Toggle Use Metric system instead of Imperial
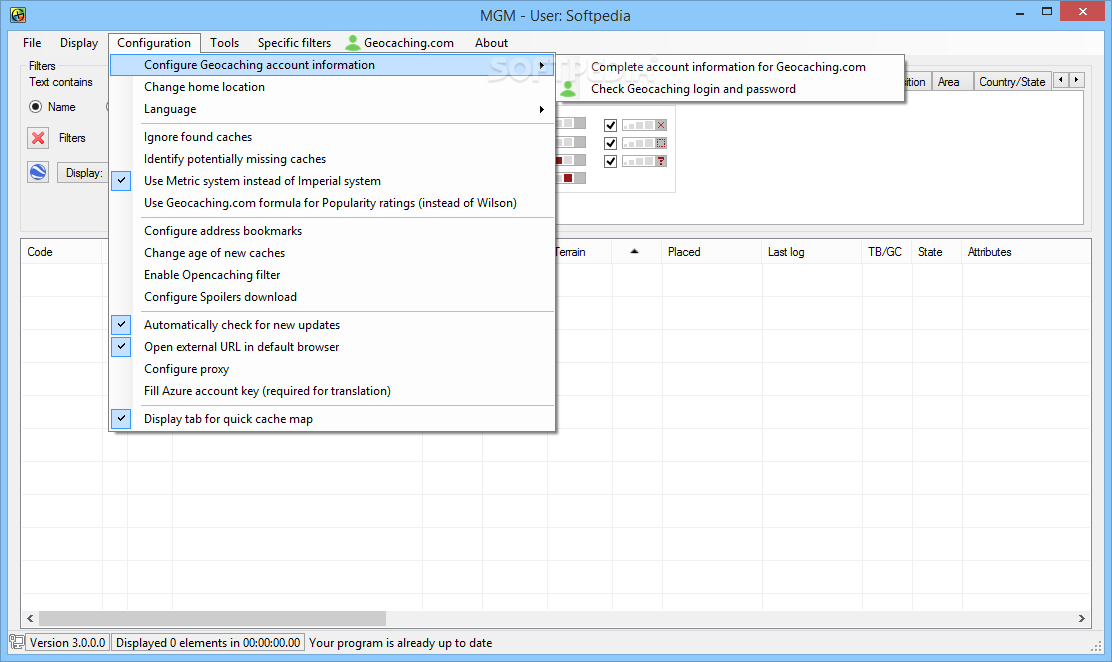This screenshot has height=662, width=1112. pos(332,181)
